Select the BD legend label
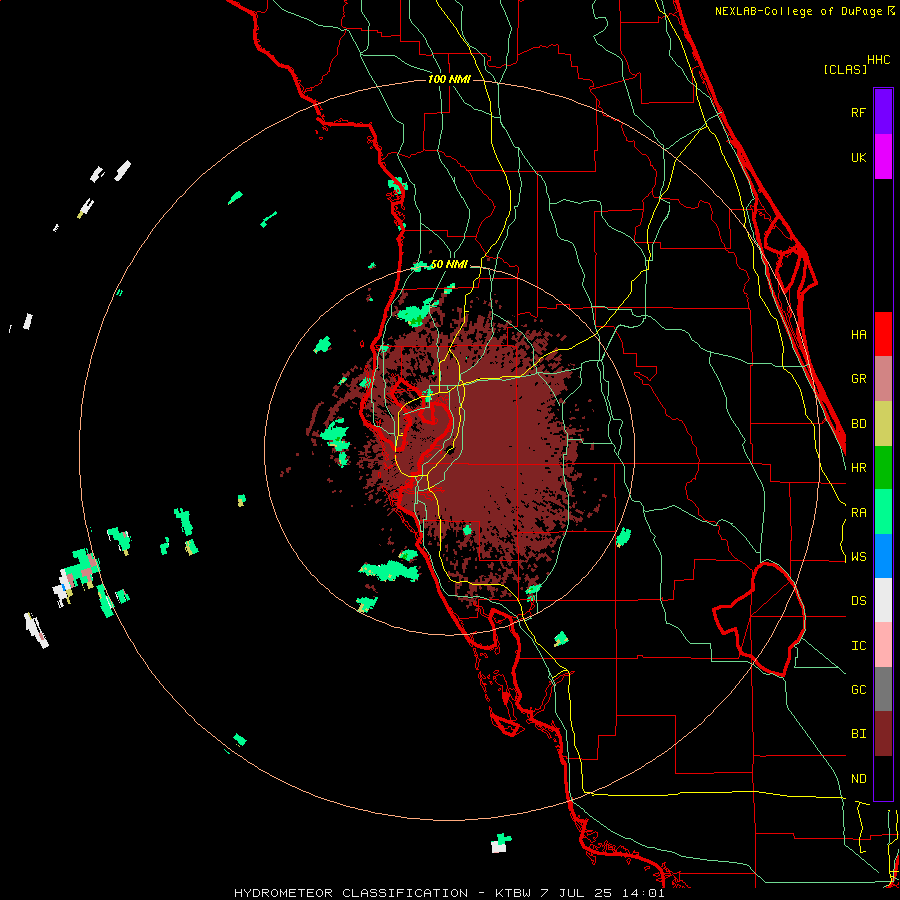The image size is (900, 900). [858, 424]
